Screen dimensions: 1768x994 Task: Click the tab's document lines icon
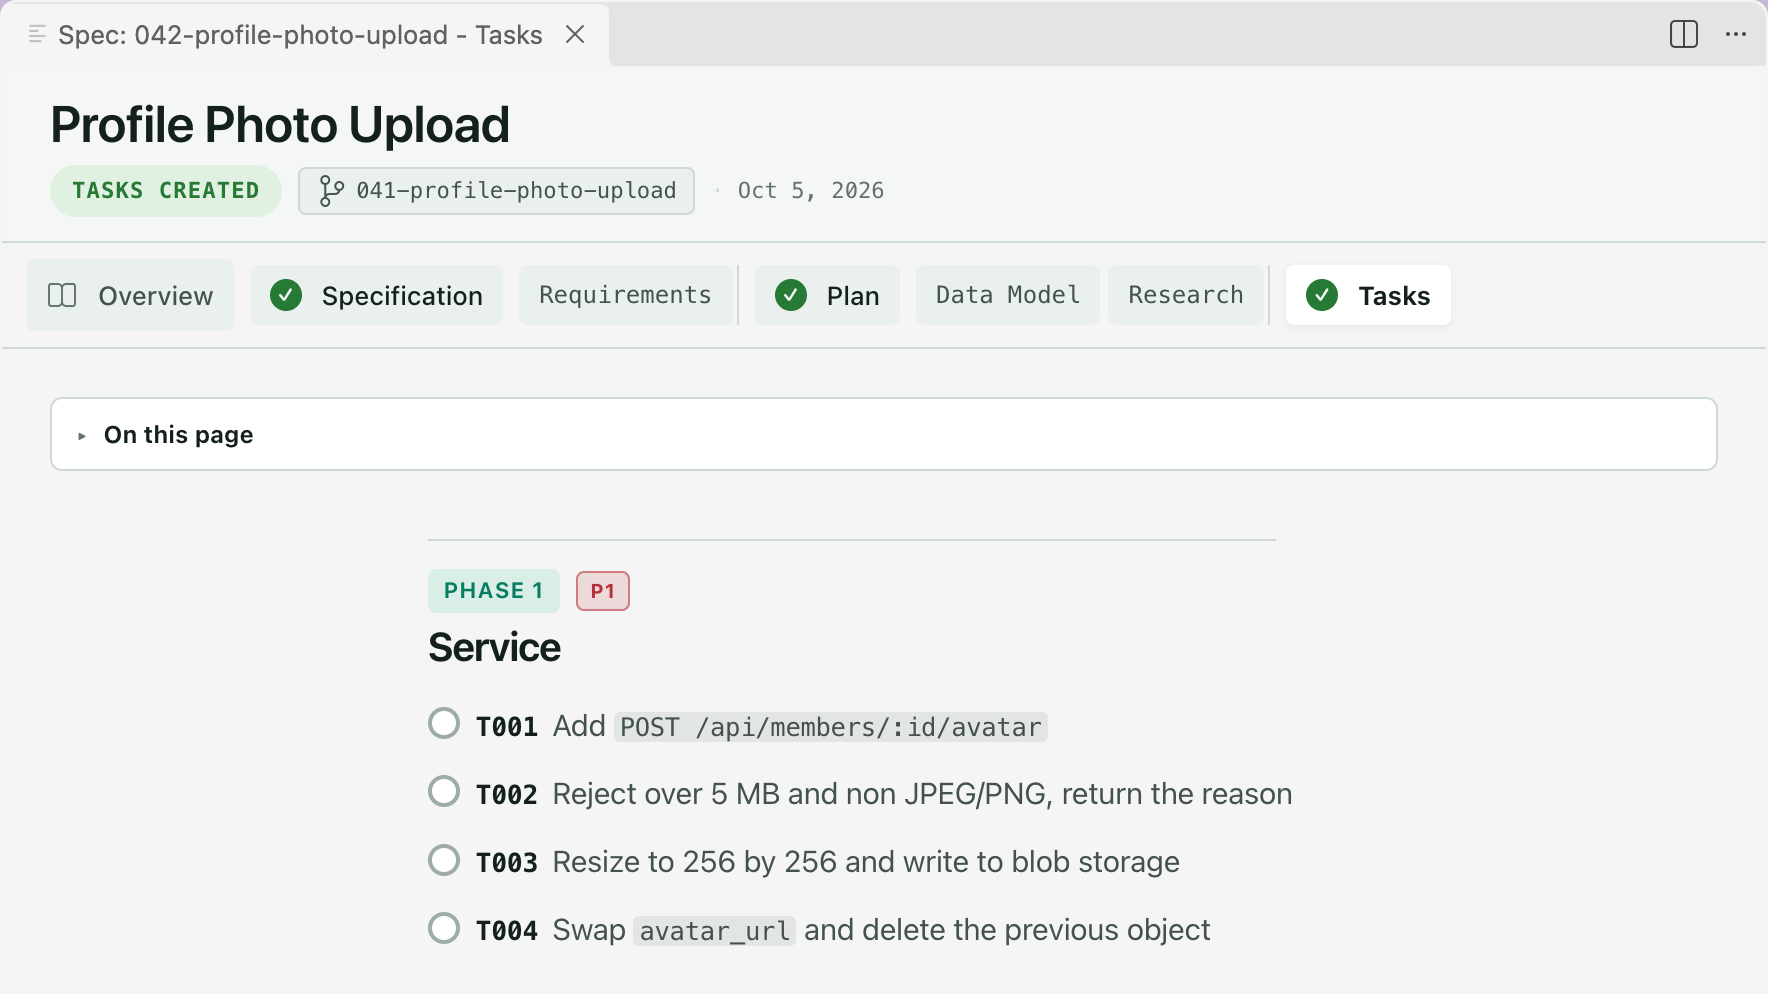point(37,34)
